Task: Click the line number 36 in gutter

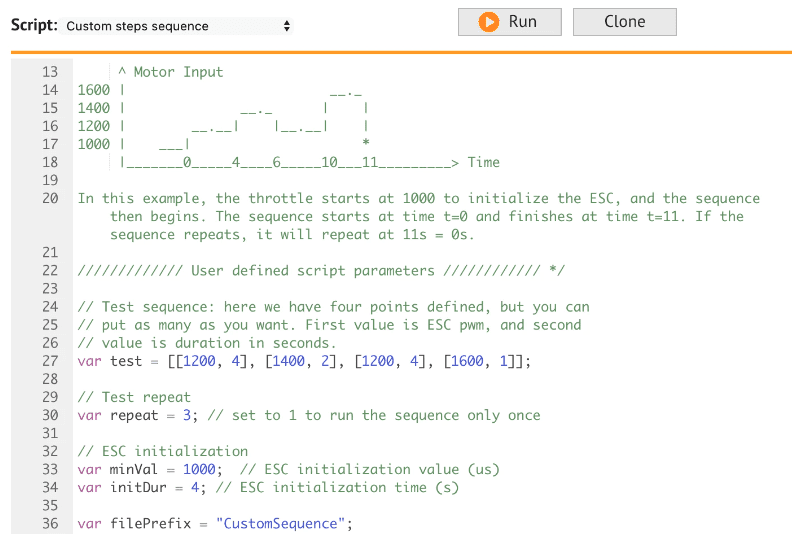Action: tap(50, 524)
